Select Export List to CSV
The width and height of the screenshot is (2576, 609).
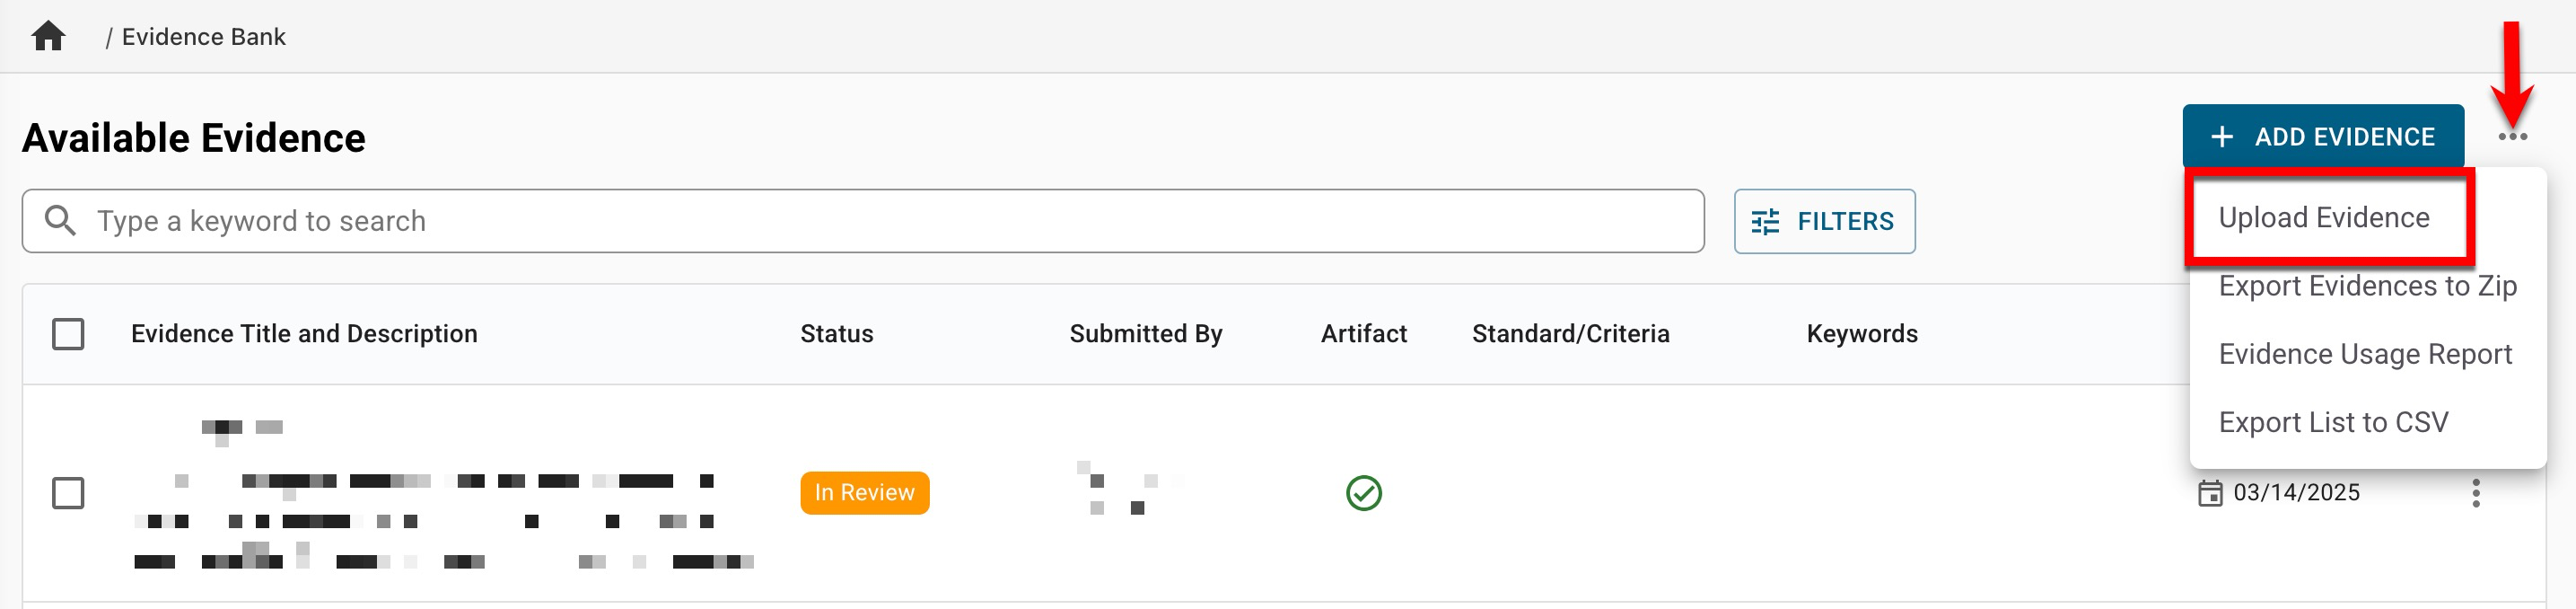tap(2333, 422)
